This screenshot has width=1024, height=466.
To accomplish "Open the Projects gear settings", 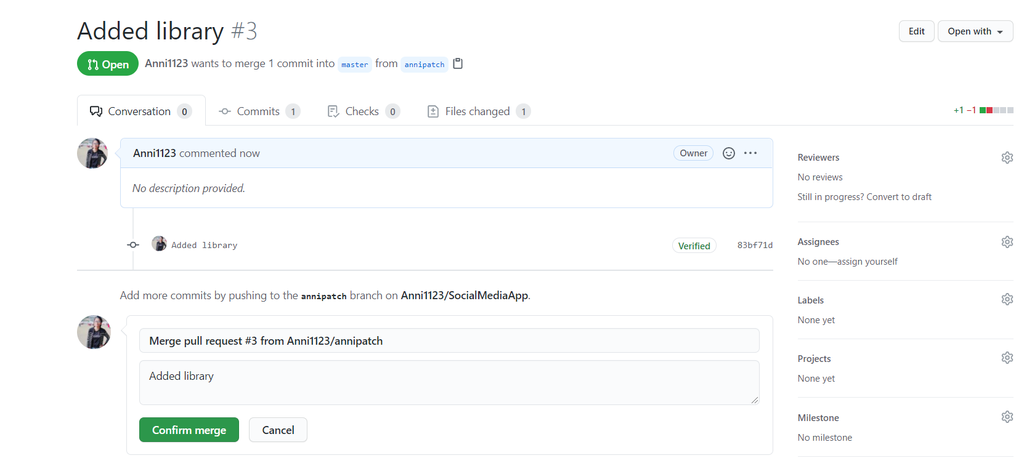I will (x=1007, y=358).
